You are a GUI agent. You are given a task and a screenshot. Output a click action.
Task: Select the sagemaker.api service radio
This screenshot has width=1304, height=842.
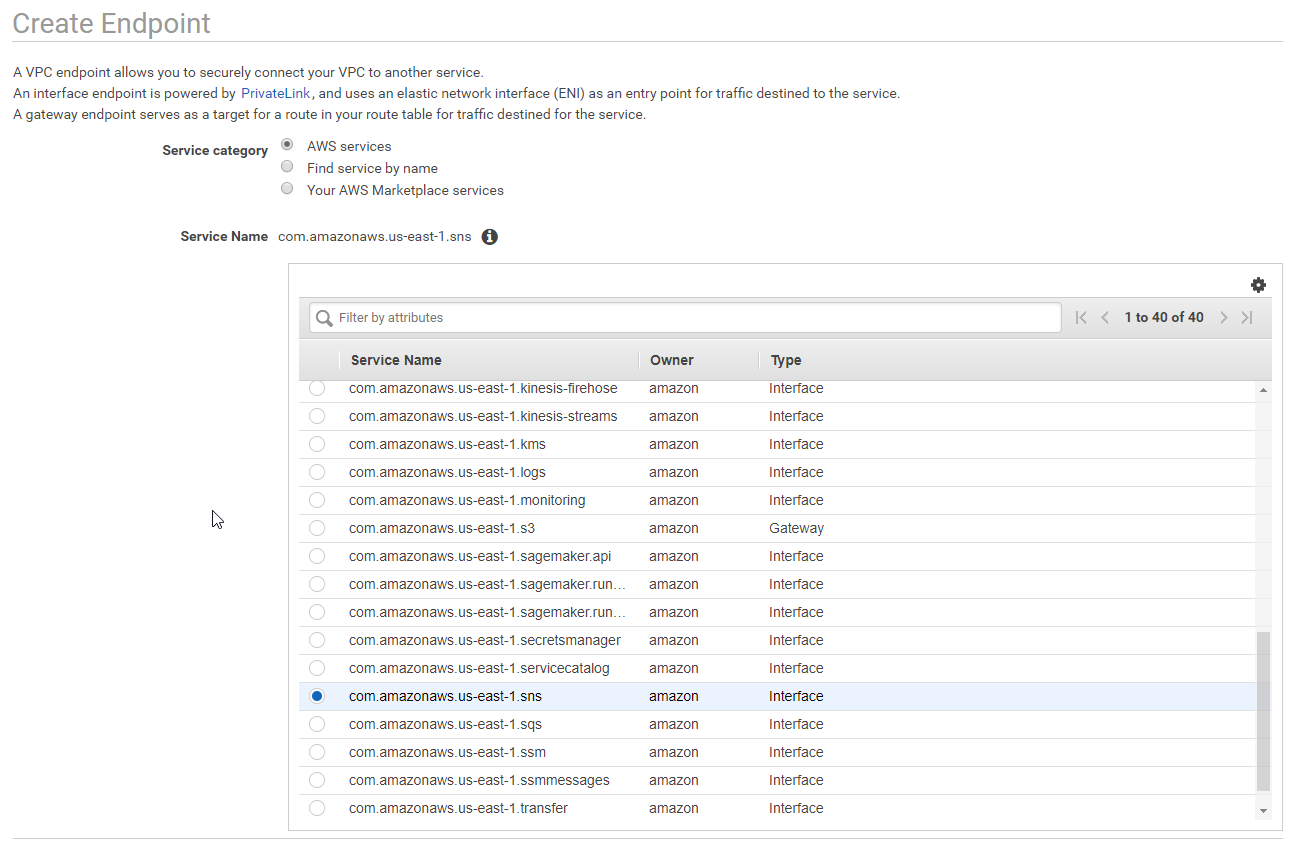point(317,556)
